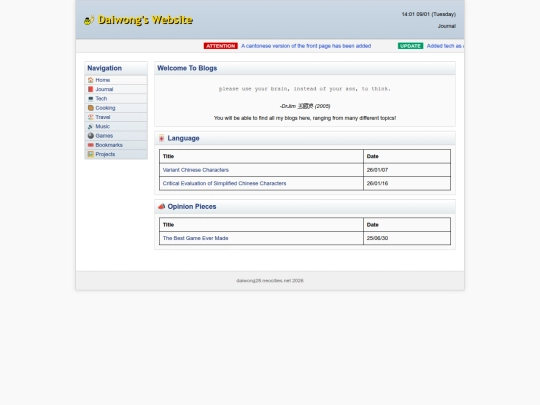Click the Journal link in the header
Viewport: 540px width, 405px height.
(x=447, y=26)
